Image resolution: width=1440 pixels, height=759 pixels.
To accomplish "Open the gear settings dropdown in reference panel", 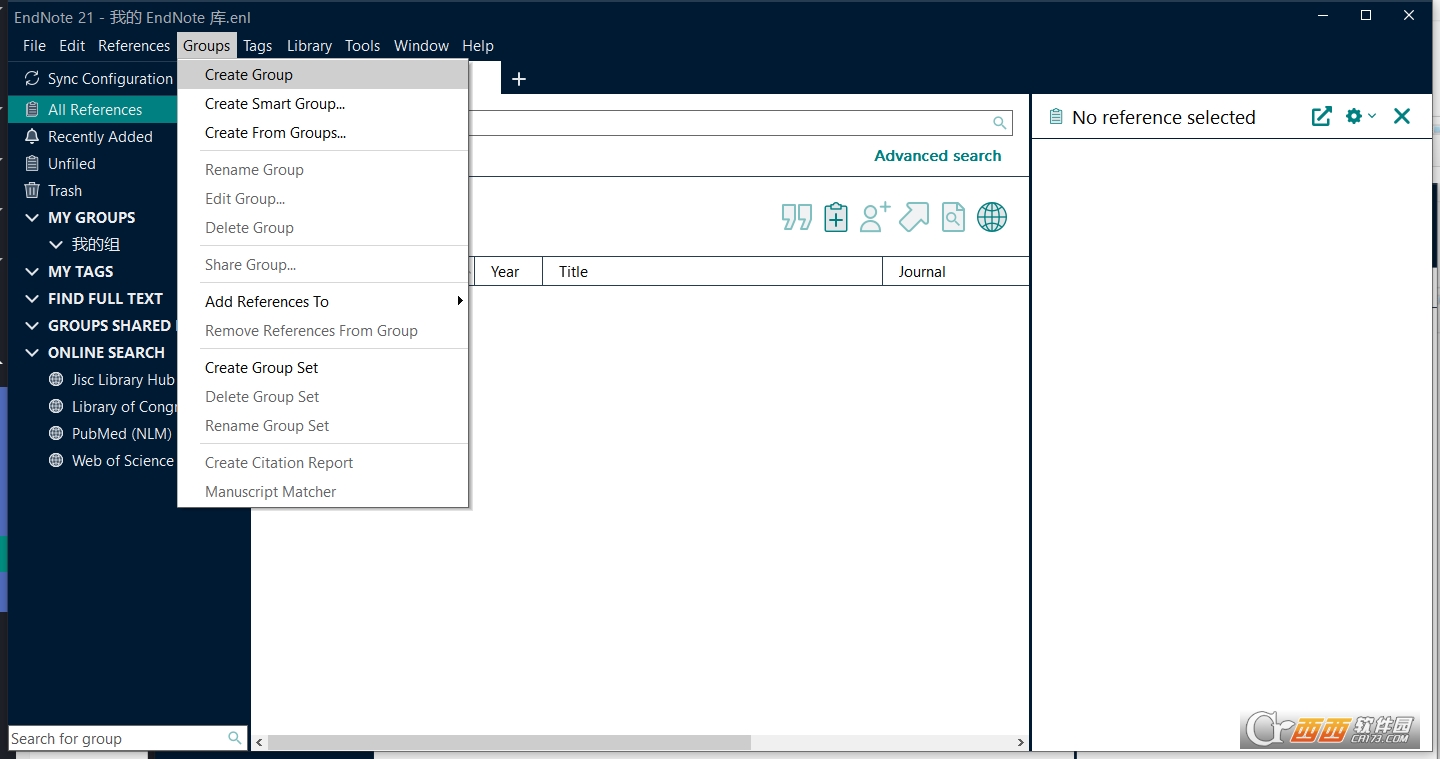I will (x=1360, y=117).
